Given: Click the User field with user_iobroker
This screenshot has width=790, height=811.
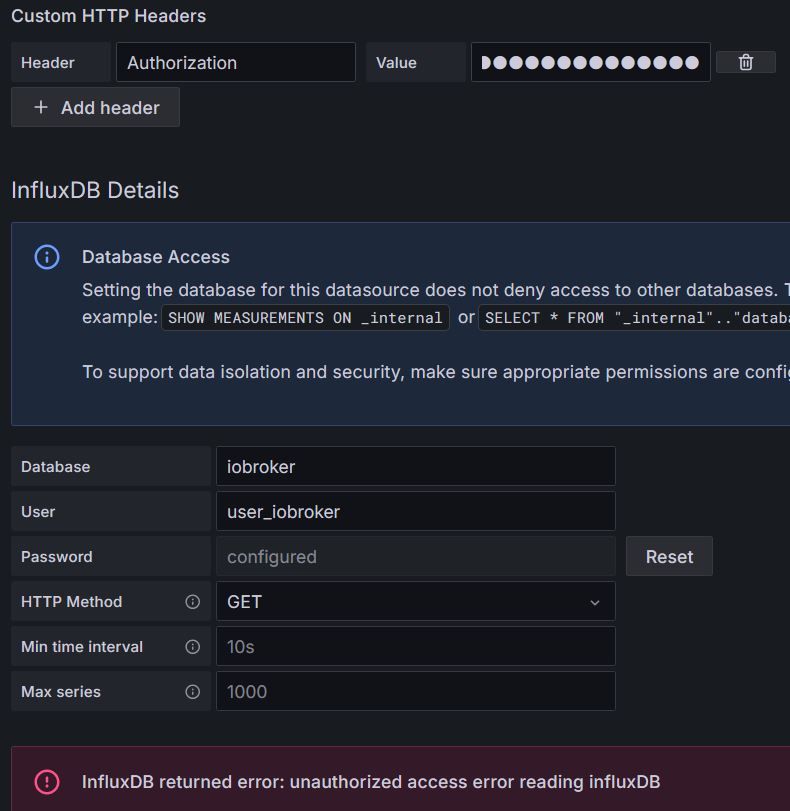Looking at the screenshot, I should pos(415,512).
